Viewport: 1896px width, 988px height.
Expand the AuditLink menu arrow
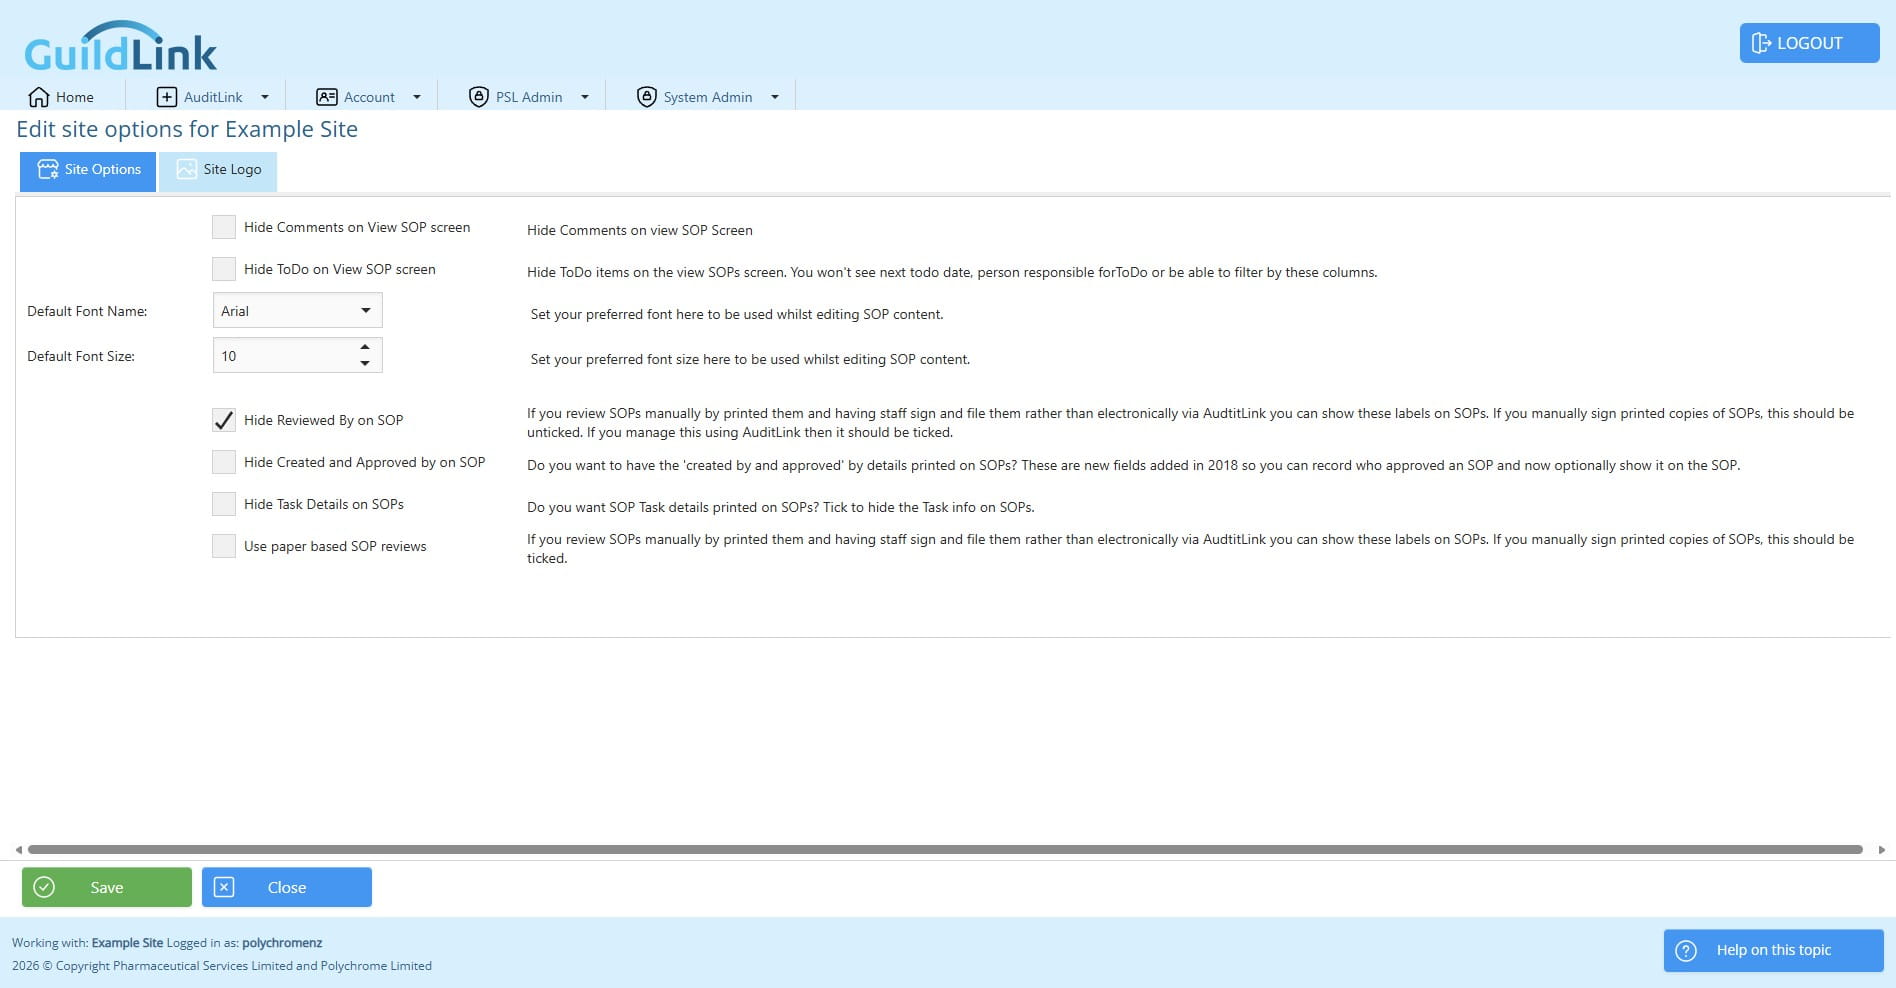(x=265, y=97)
